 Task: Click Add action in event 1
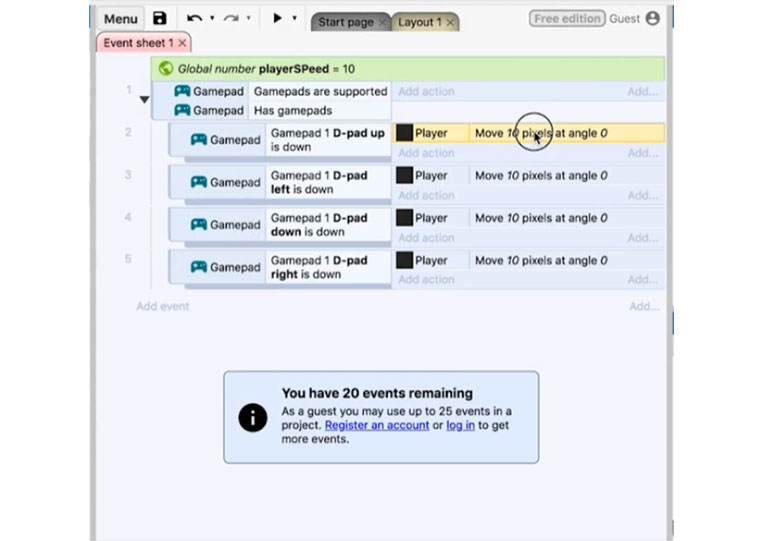click(x=426, y=91)
